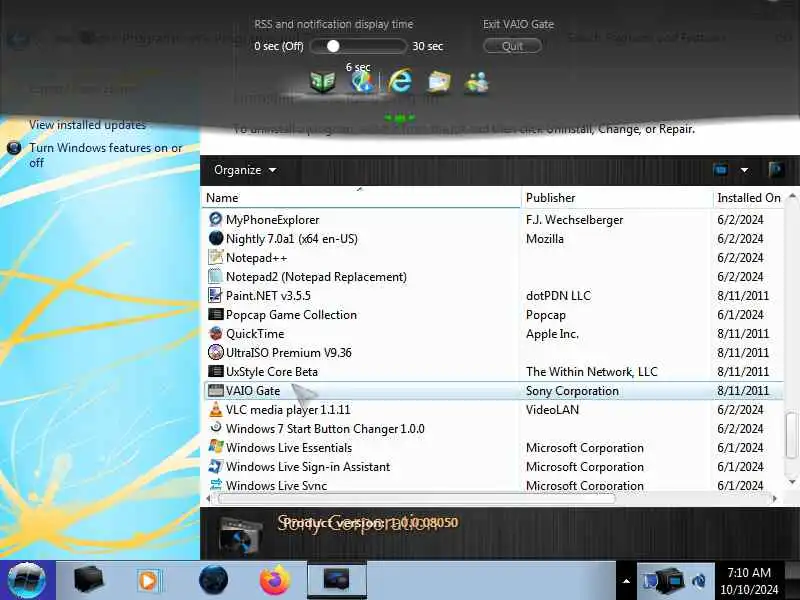Sort the list by the Publisher column

(x=617, y=197)
